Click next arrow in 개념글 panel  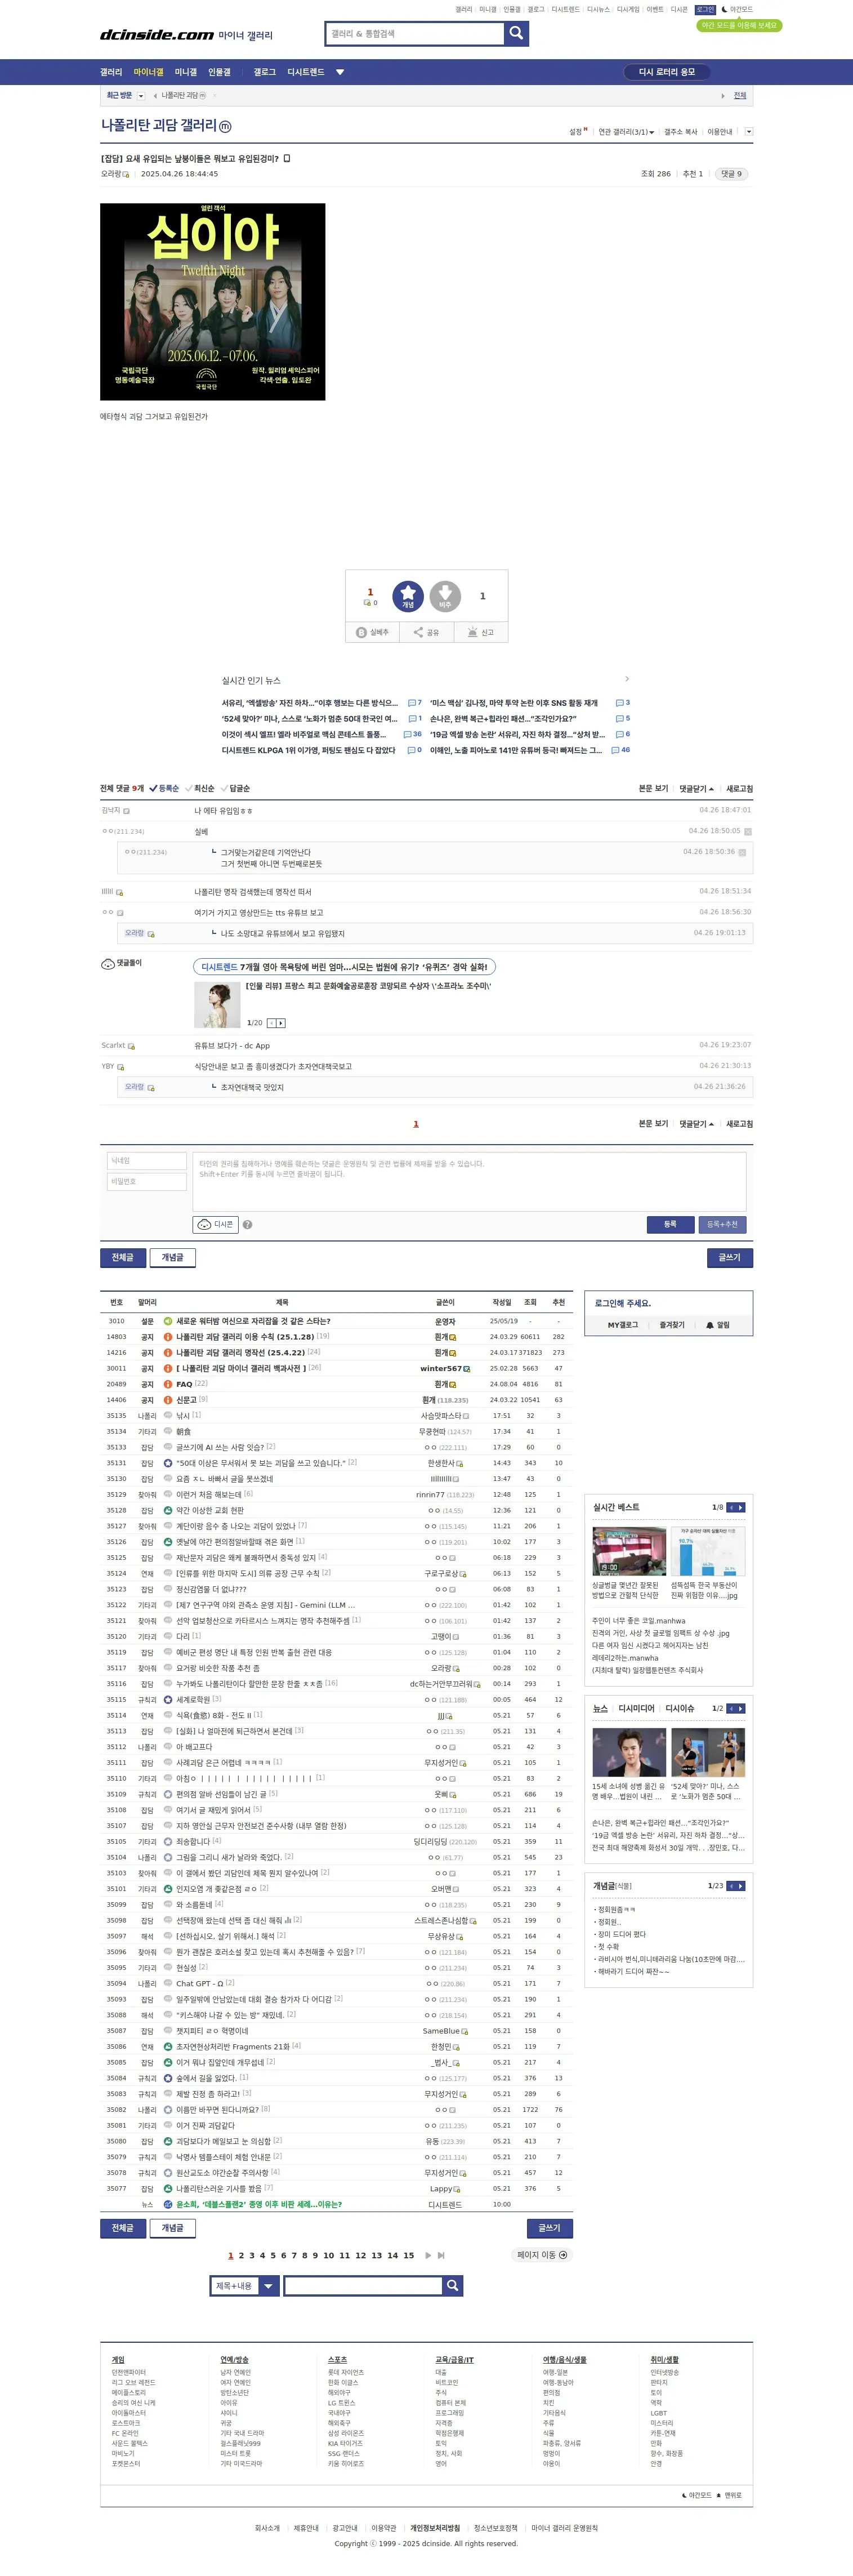tap(741, 1886)
